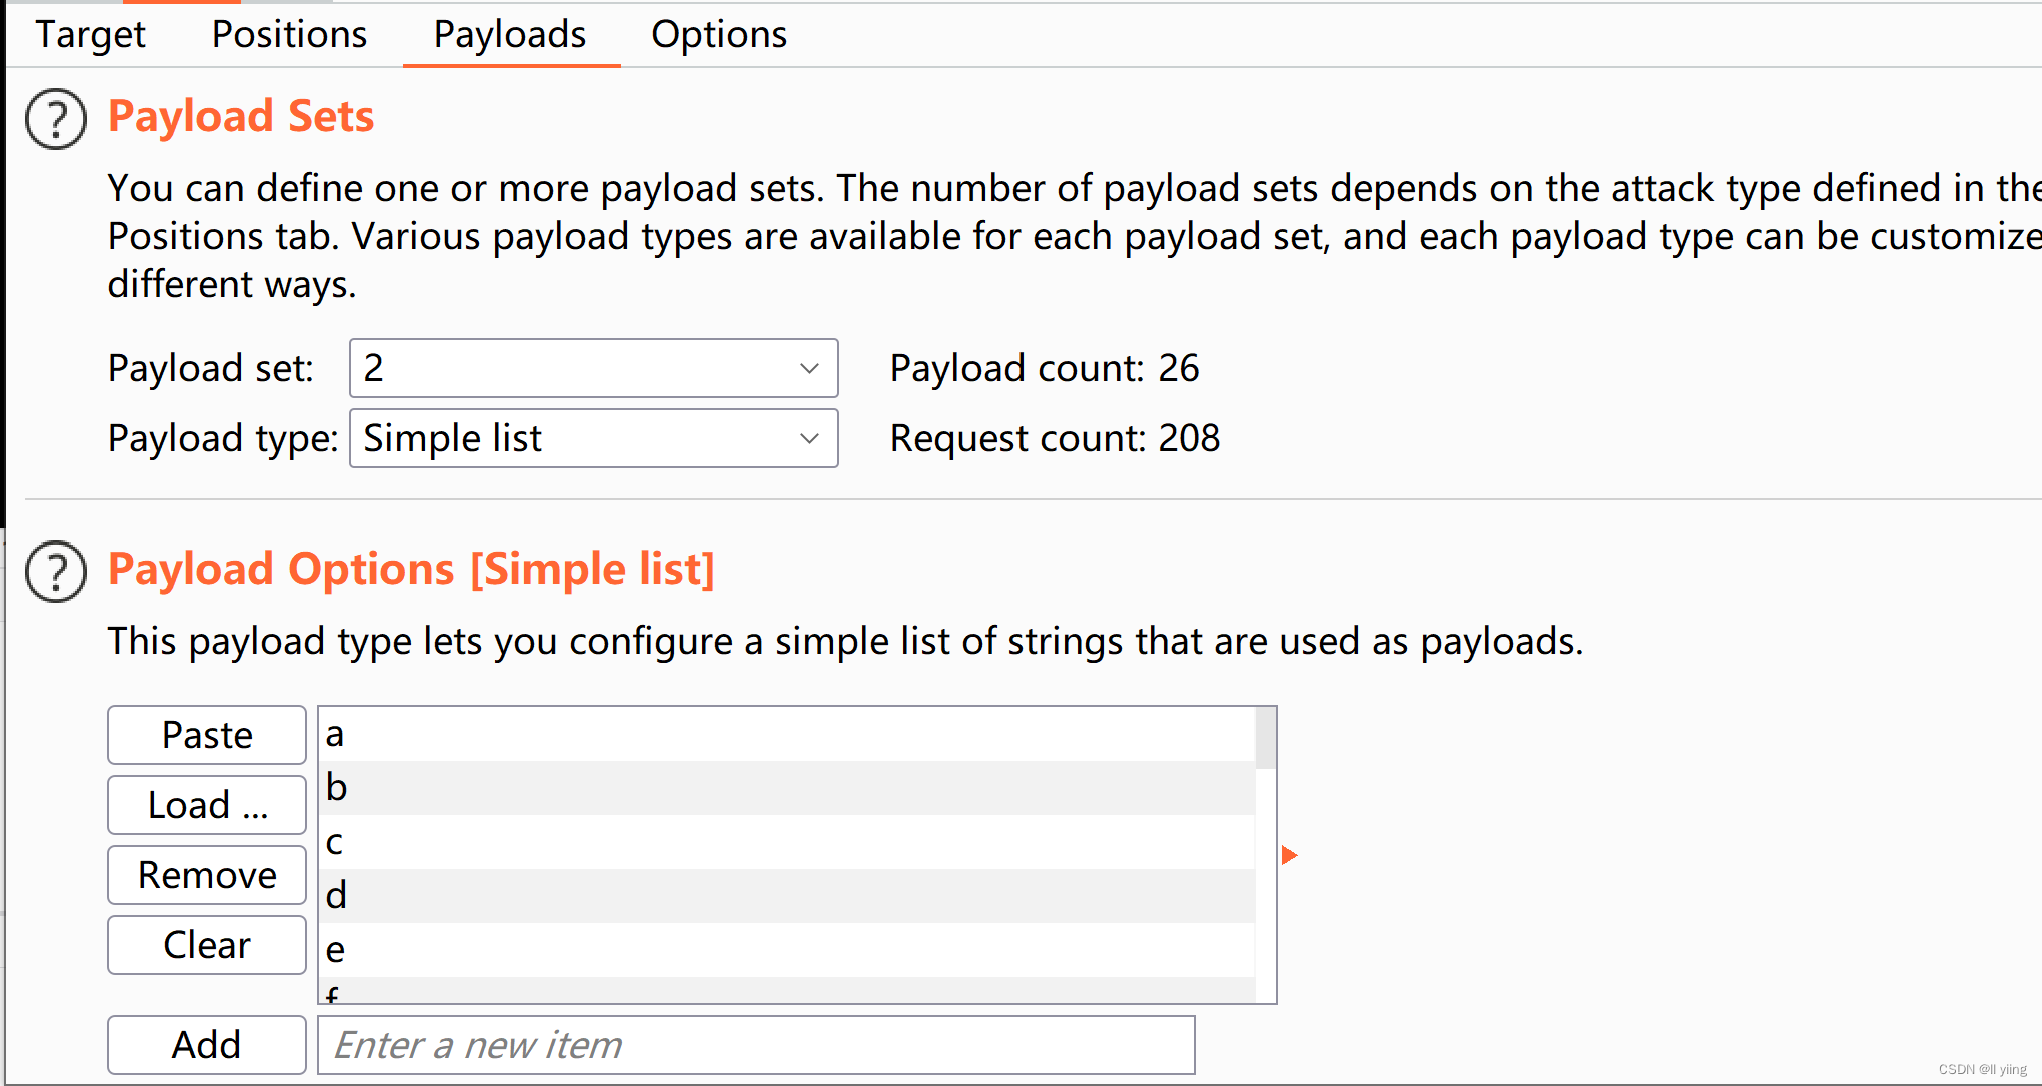Select payload item 'e' in list
Viewport: 2042px width, 1086px height.
(786, 949)
